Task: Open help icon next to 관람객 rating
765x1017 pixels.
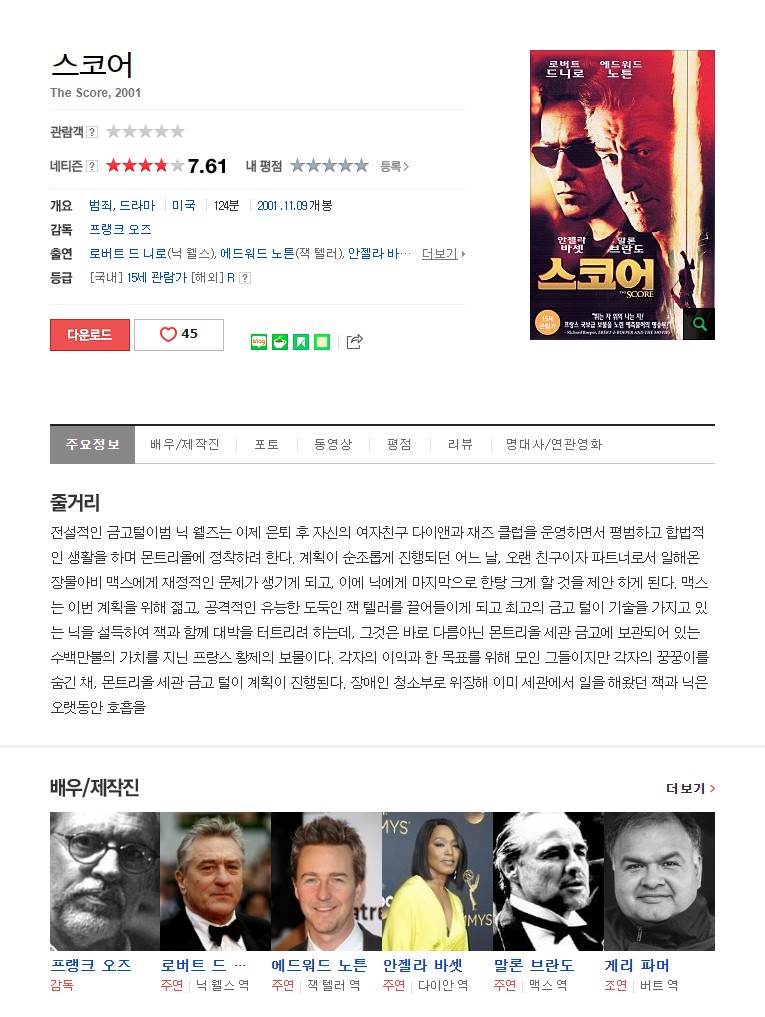Action: tap(92, 132)
